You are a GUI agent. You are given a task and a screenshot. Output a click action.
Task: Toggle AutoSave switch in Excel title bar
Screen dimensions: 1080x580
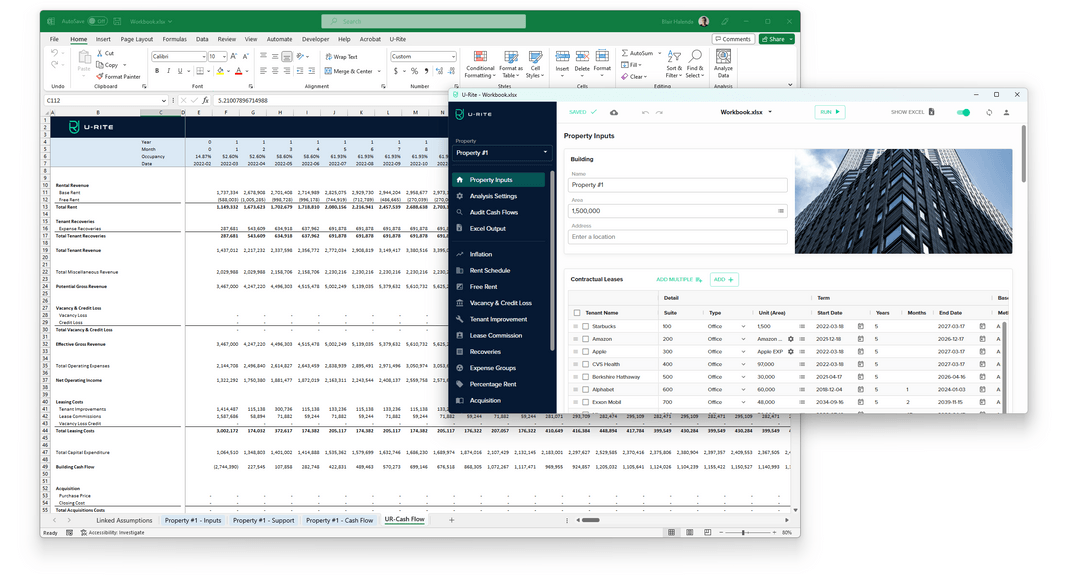96,21
